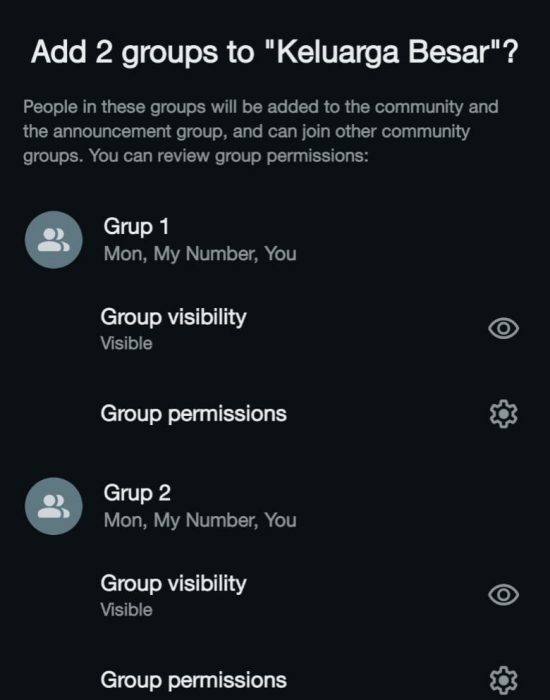Select the Grup 2 group name
The image size is (550, 700).
(x=137, y=493)
